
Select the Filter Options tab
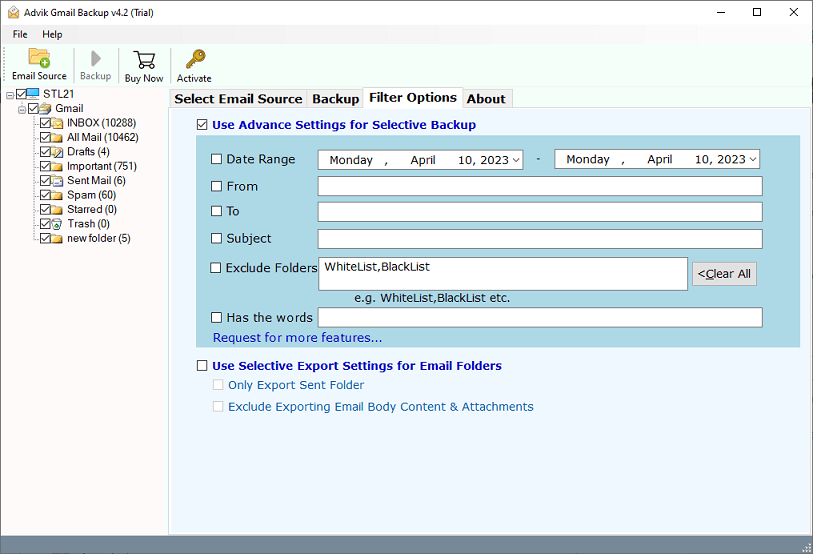[x=413, y=98]
